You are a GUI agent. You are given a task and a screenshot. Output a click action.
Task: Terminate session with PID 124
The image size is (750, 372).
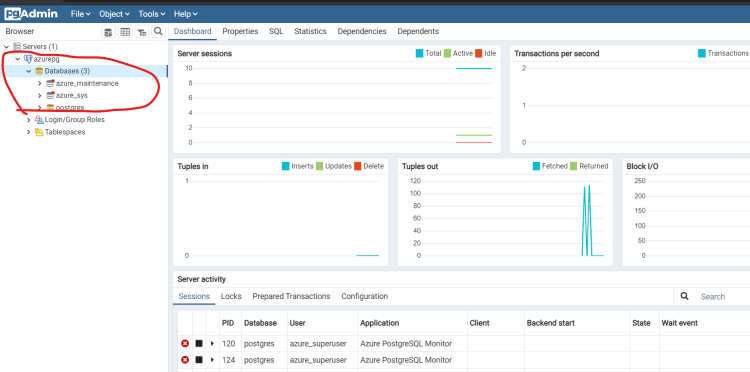tap(185, 360)
